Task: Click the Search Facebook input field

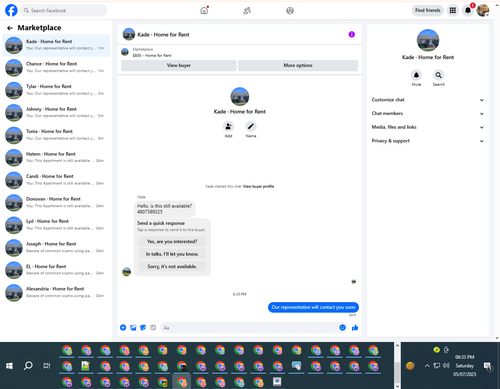Action: (64, 11)
